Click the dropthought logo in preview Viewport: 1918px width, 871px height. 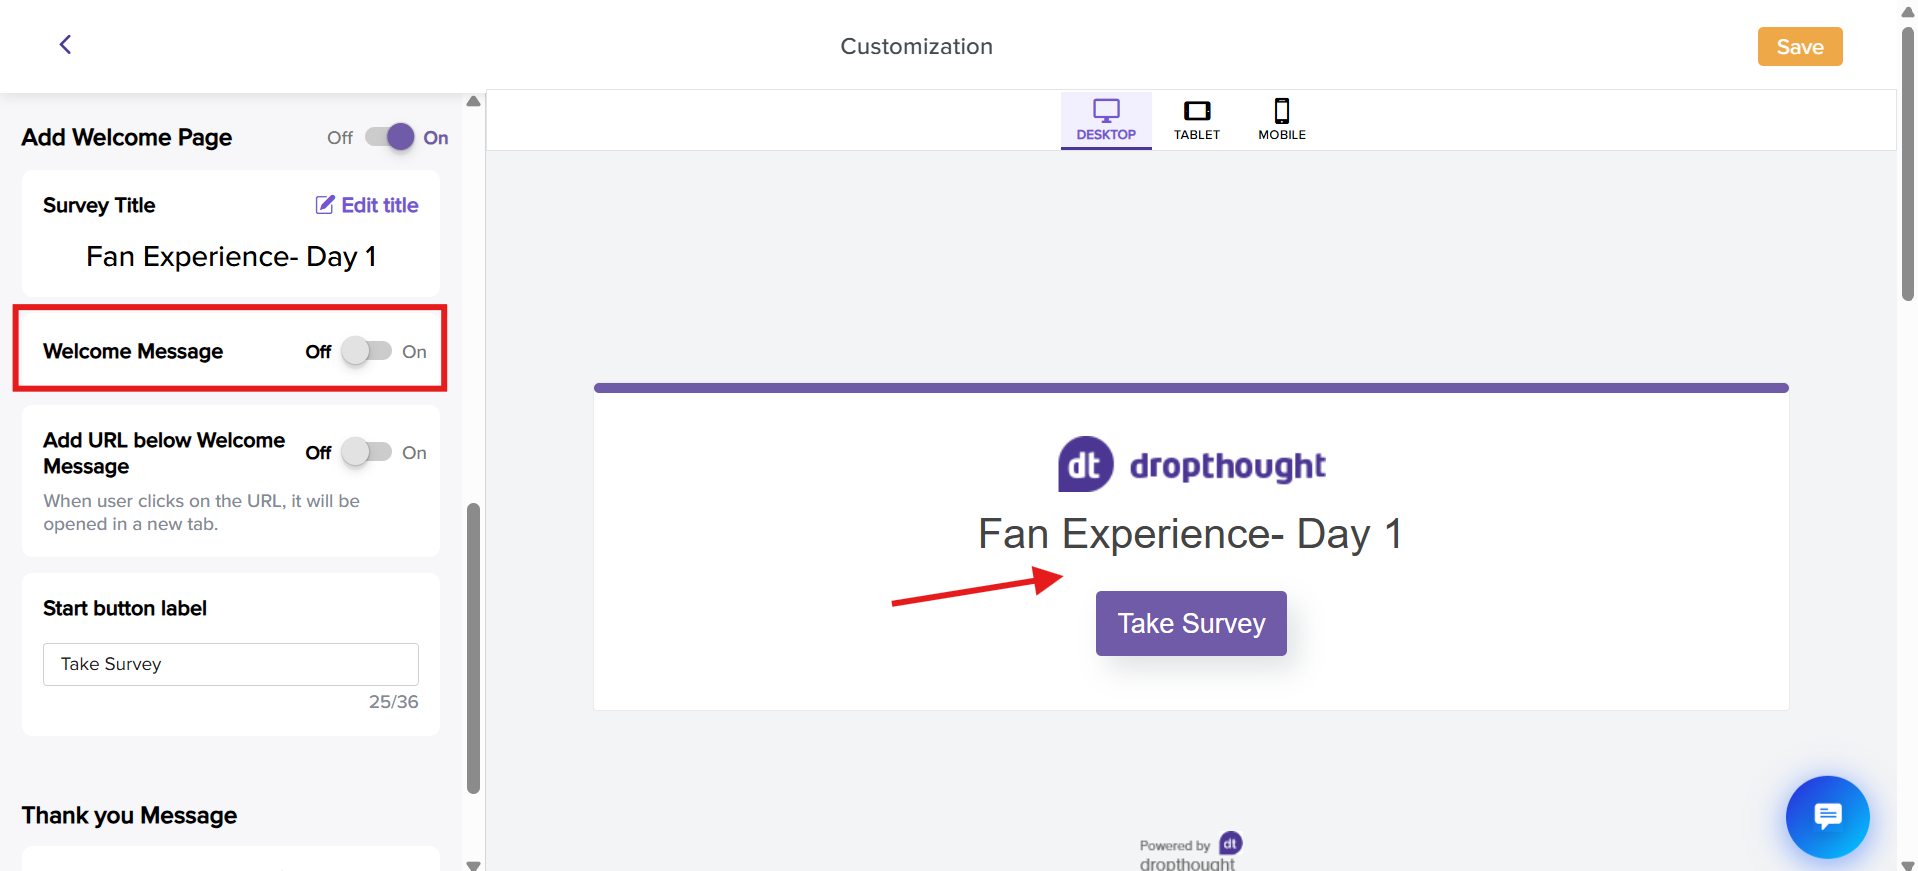[x=1191, y=465]
